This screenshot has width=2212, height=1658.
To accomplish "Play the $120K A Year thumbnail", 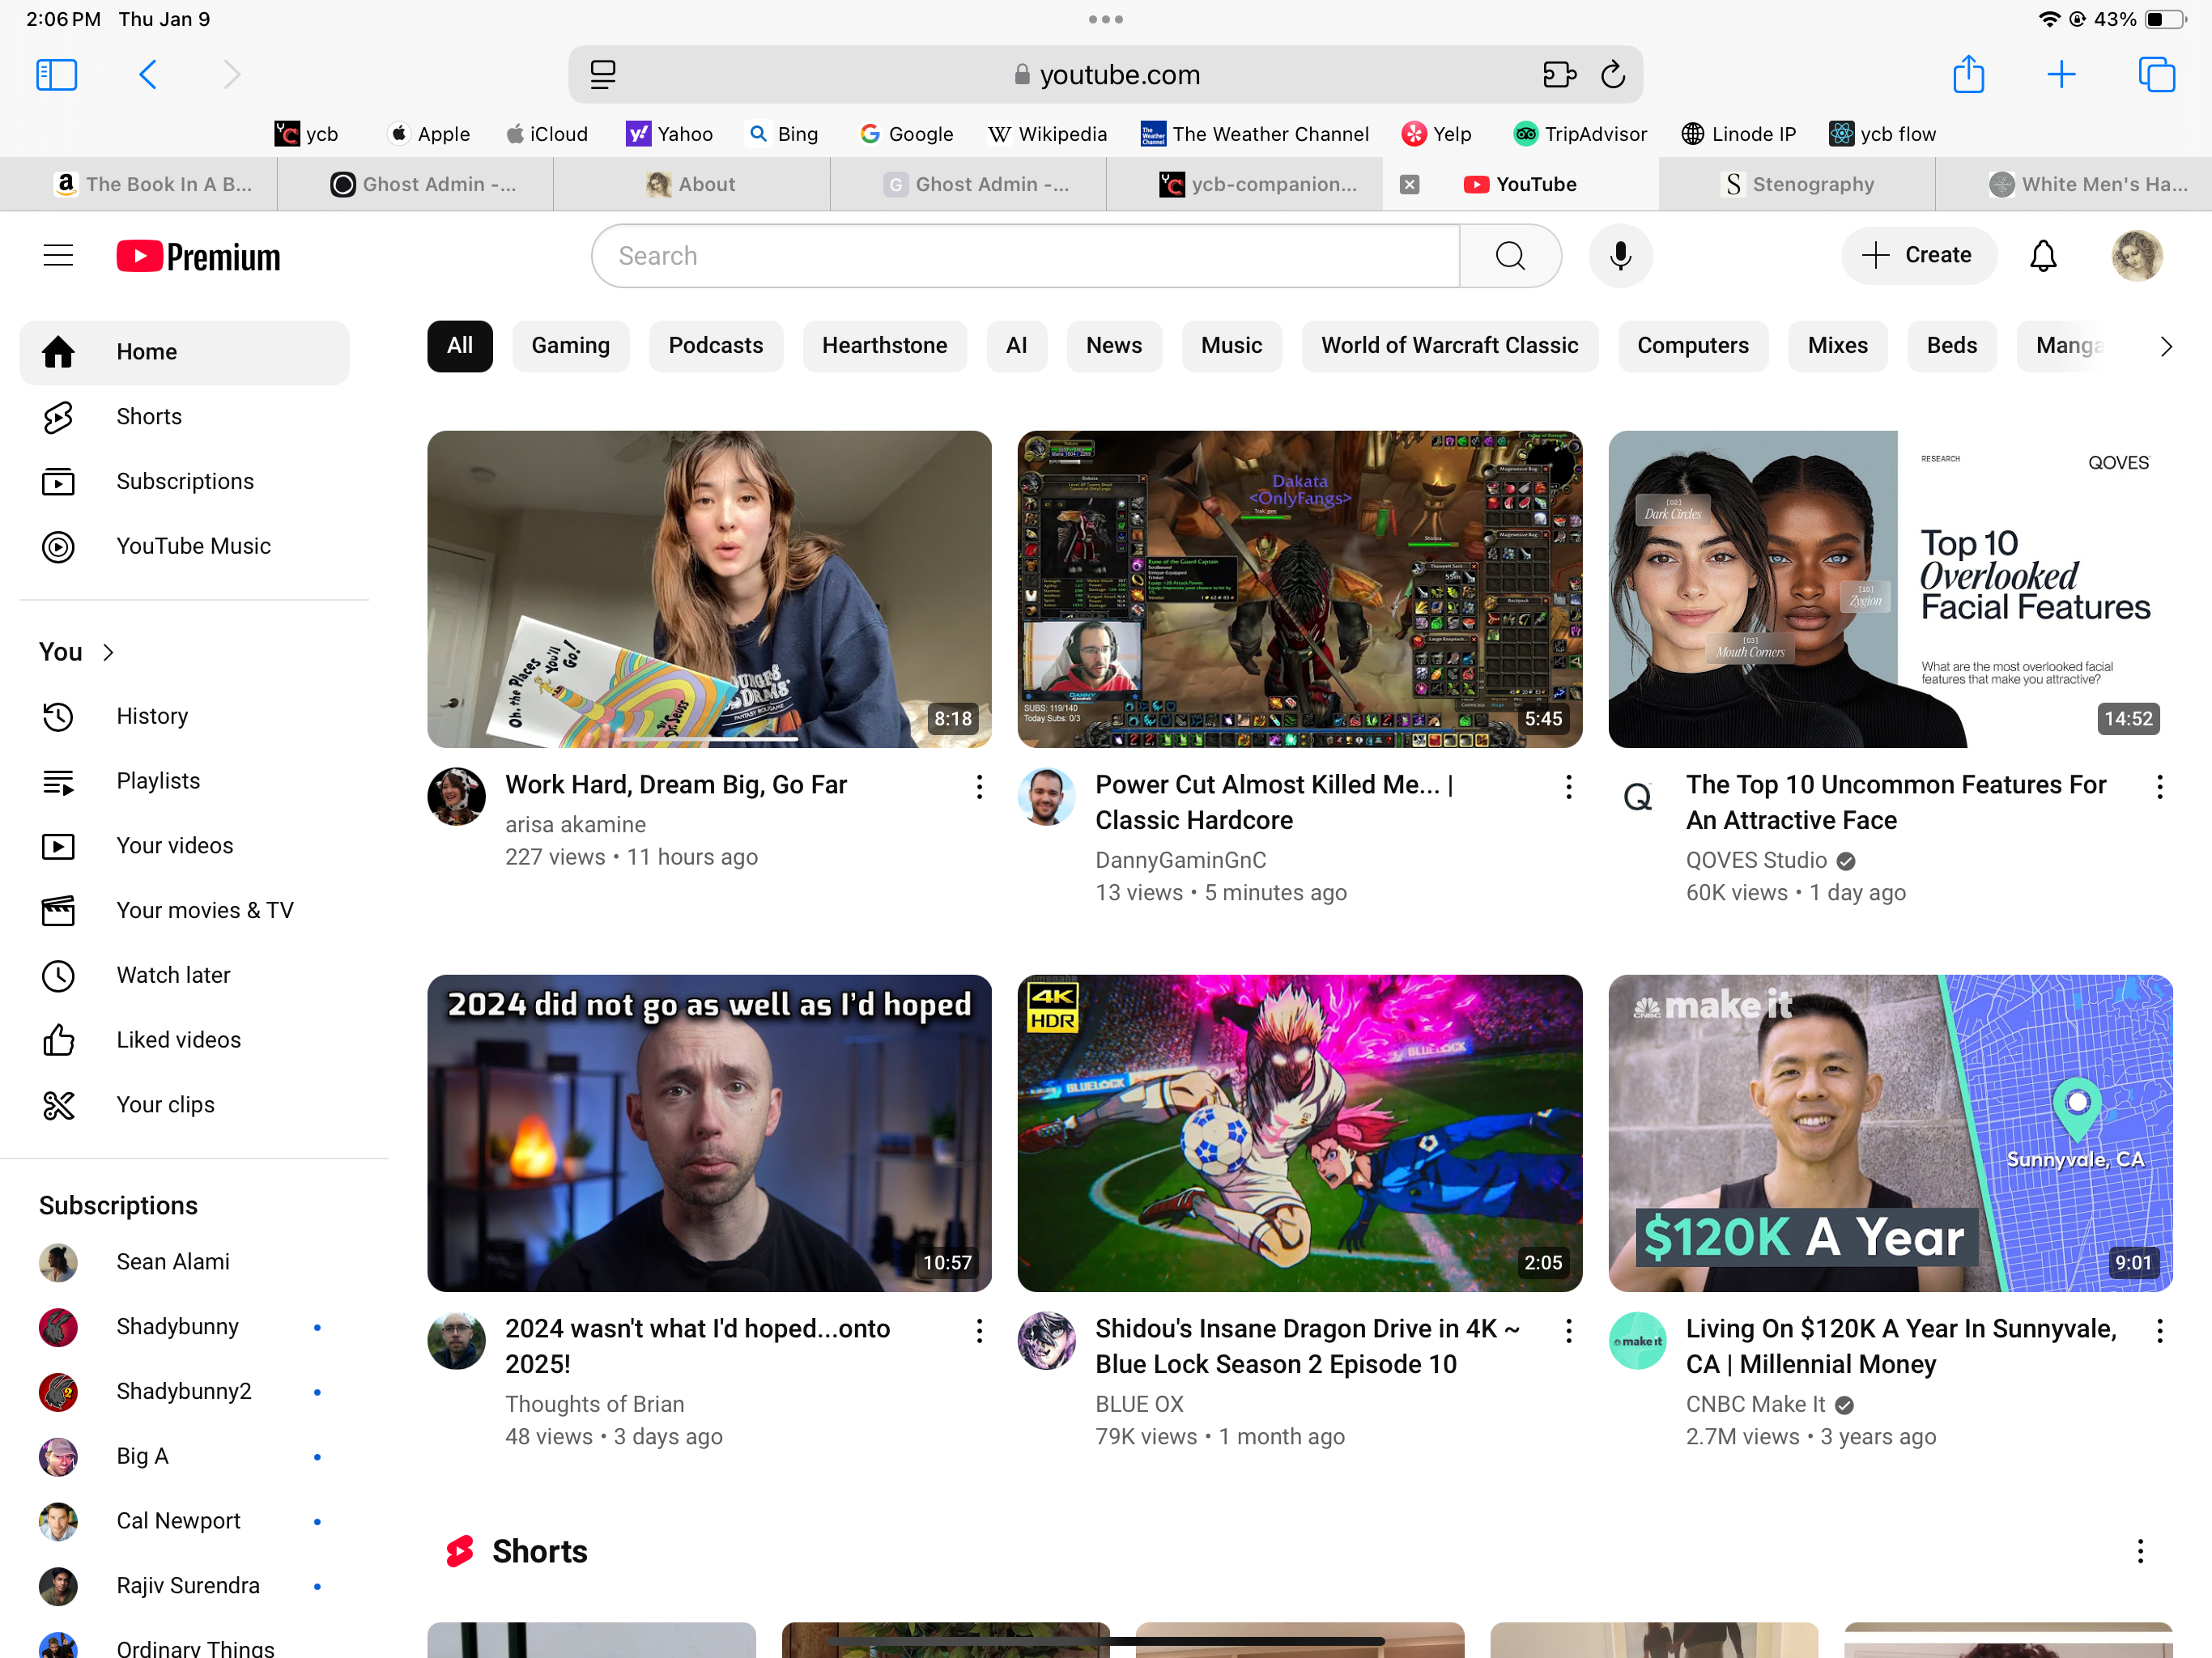I will (x=1890, y=1134).
